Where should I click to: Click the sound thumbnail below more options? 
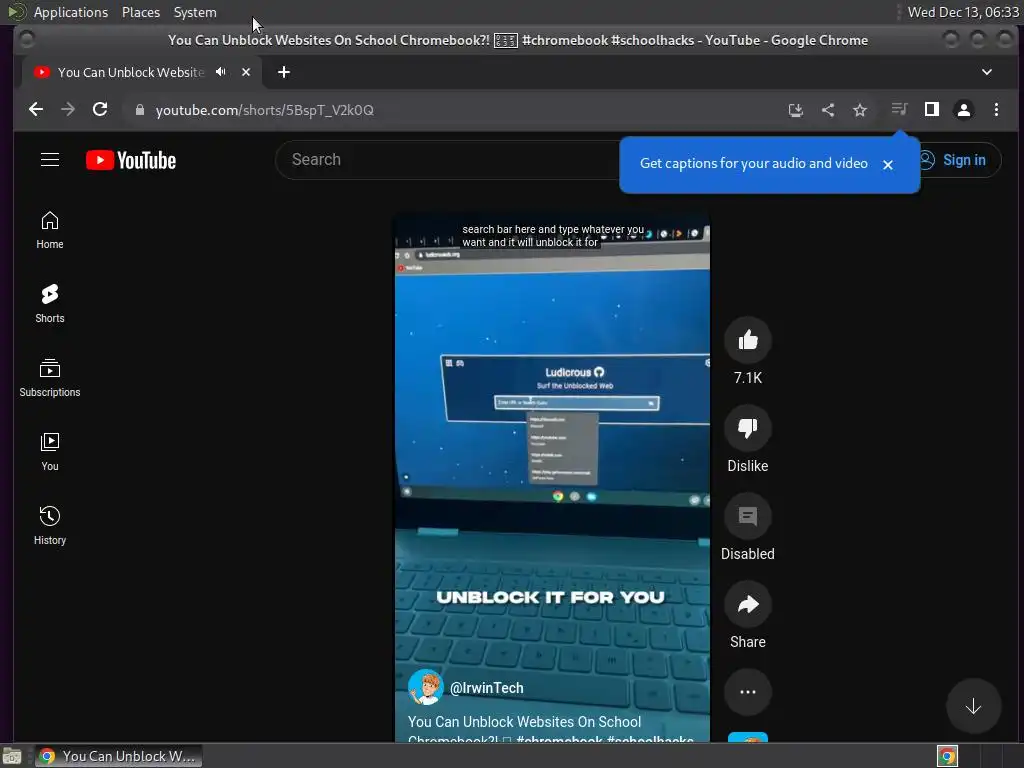pyautogui.click(x=748, y=737)
